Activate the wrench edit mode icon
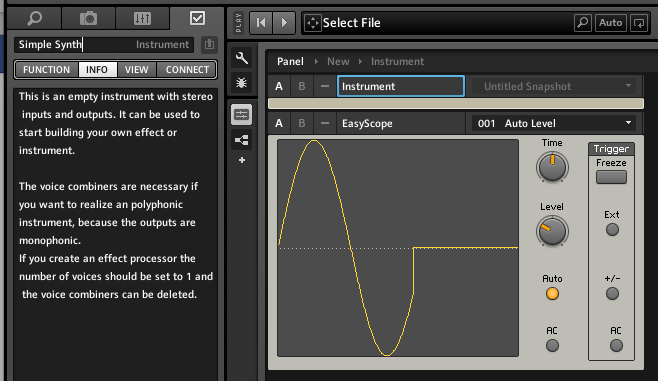 tap(241, 58)
